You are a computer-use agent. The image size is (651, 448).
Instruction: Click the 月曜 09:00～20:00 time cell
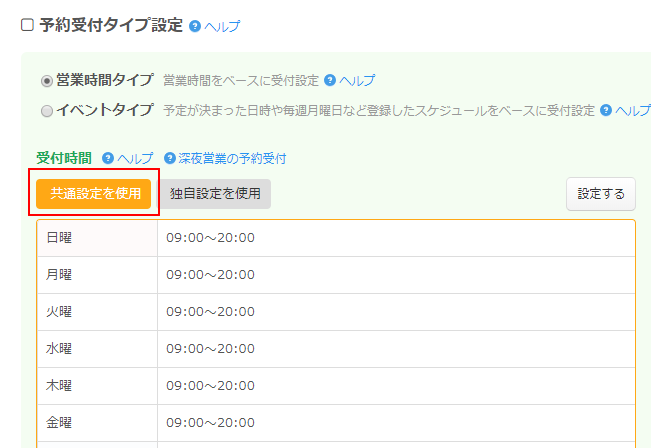coord(211,275)
